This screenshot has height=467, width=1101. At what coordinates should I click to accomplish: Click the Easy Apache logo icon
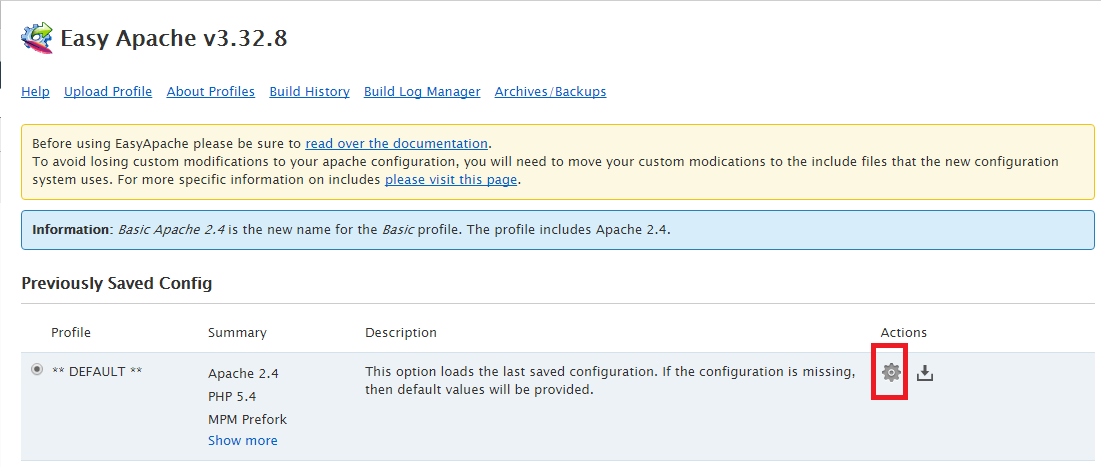[x=37, y=38]
